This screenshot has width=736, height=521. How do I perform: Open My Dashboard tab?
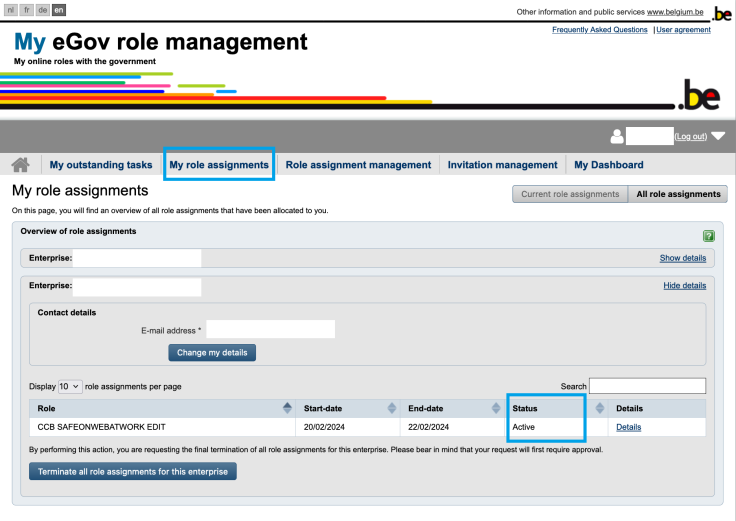click(x=609, y=165)
